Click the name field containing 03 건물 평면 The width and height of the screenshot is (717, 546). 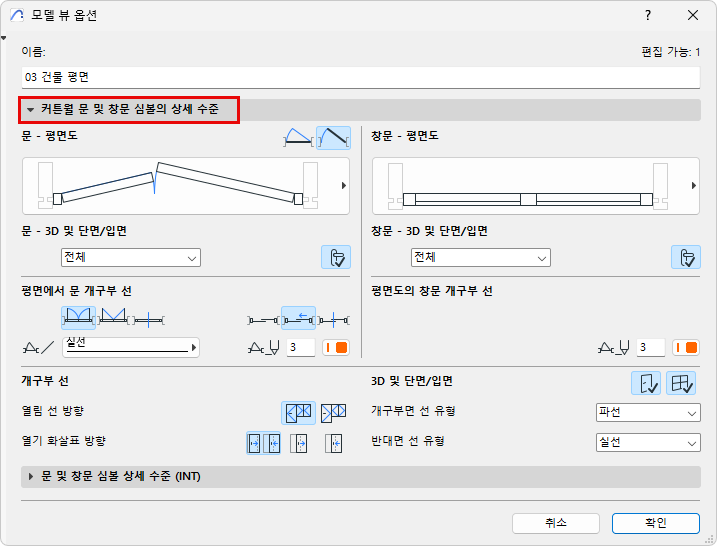click(358, 76)
